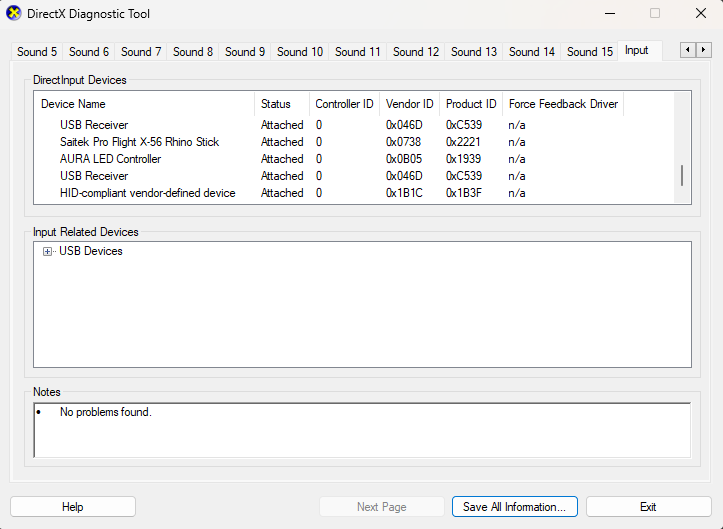Click Save All Information button
The height and width of the screenshot is (529, 723).
pyautogui.click(x=515, y=507)
